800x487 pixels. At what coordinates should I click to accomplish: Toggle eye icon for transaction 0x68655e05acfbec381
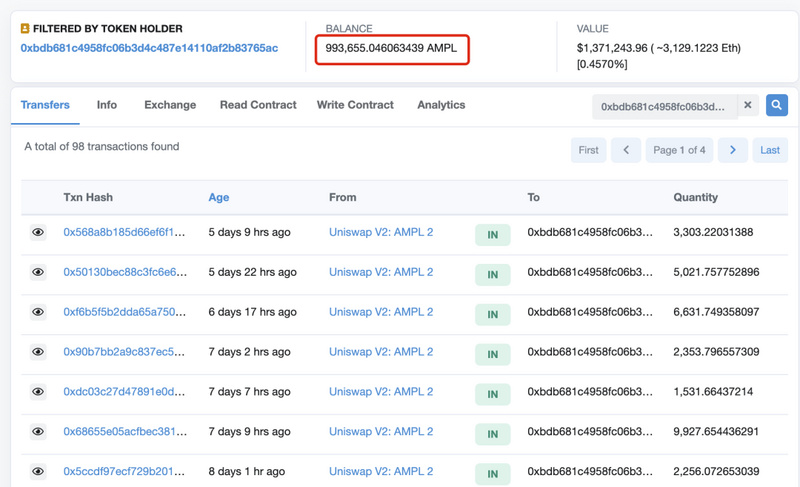click(38, 431)
